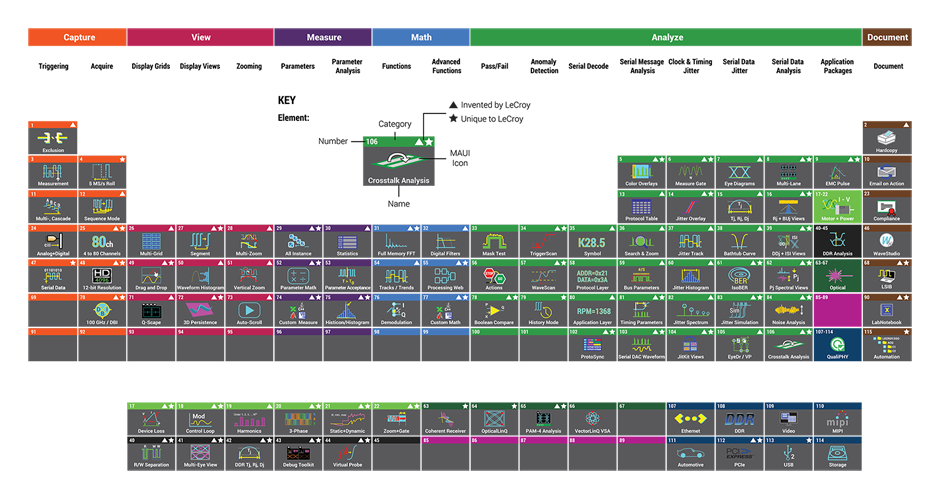The width and height of the screenshot is (940, 499).
Task: Open the K28.5 Symbol element
Action: (x=592, y=242)
